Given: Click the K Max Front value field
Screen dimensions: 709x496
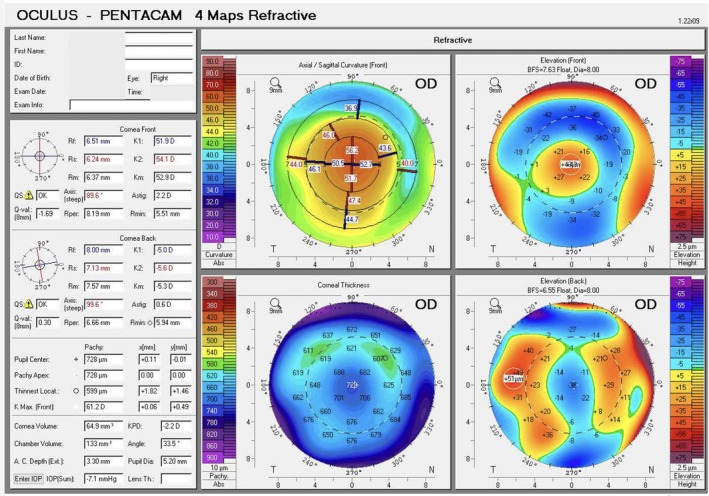Looking at the screenshot, I should [x=104, y=407].
